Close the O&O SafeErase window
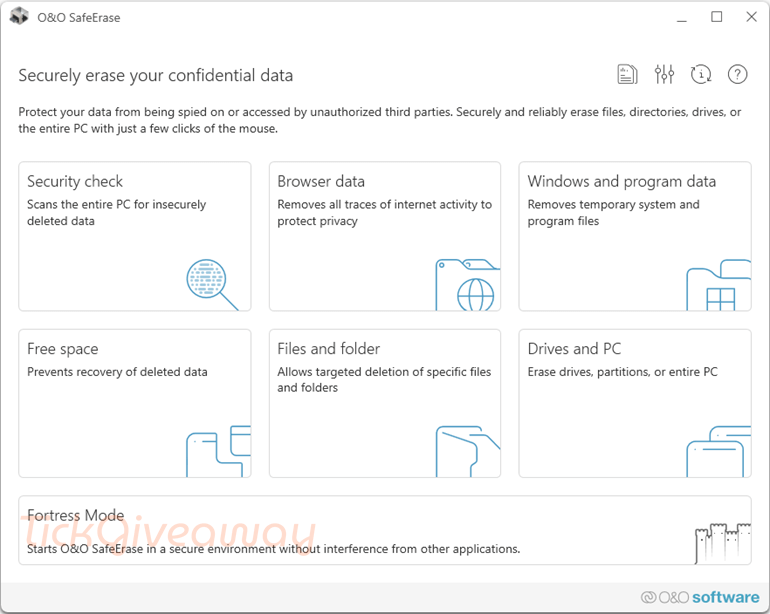Image resolution: width=770 pixels, height=614 pixels. (x=751, y=17)
